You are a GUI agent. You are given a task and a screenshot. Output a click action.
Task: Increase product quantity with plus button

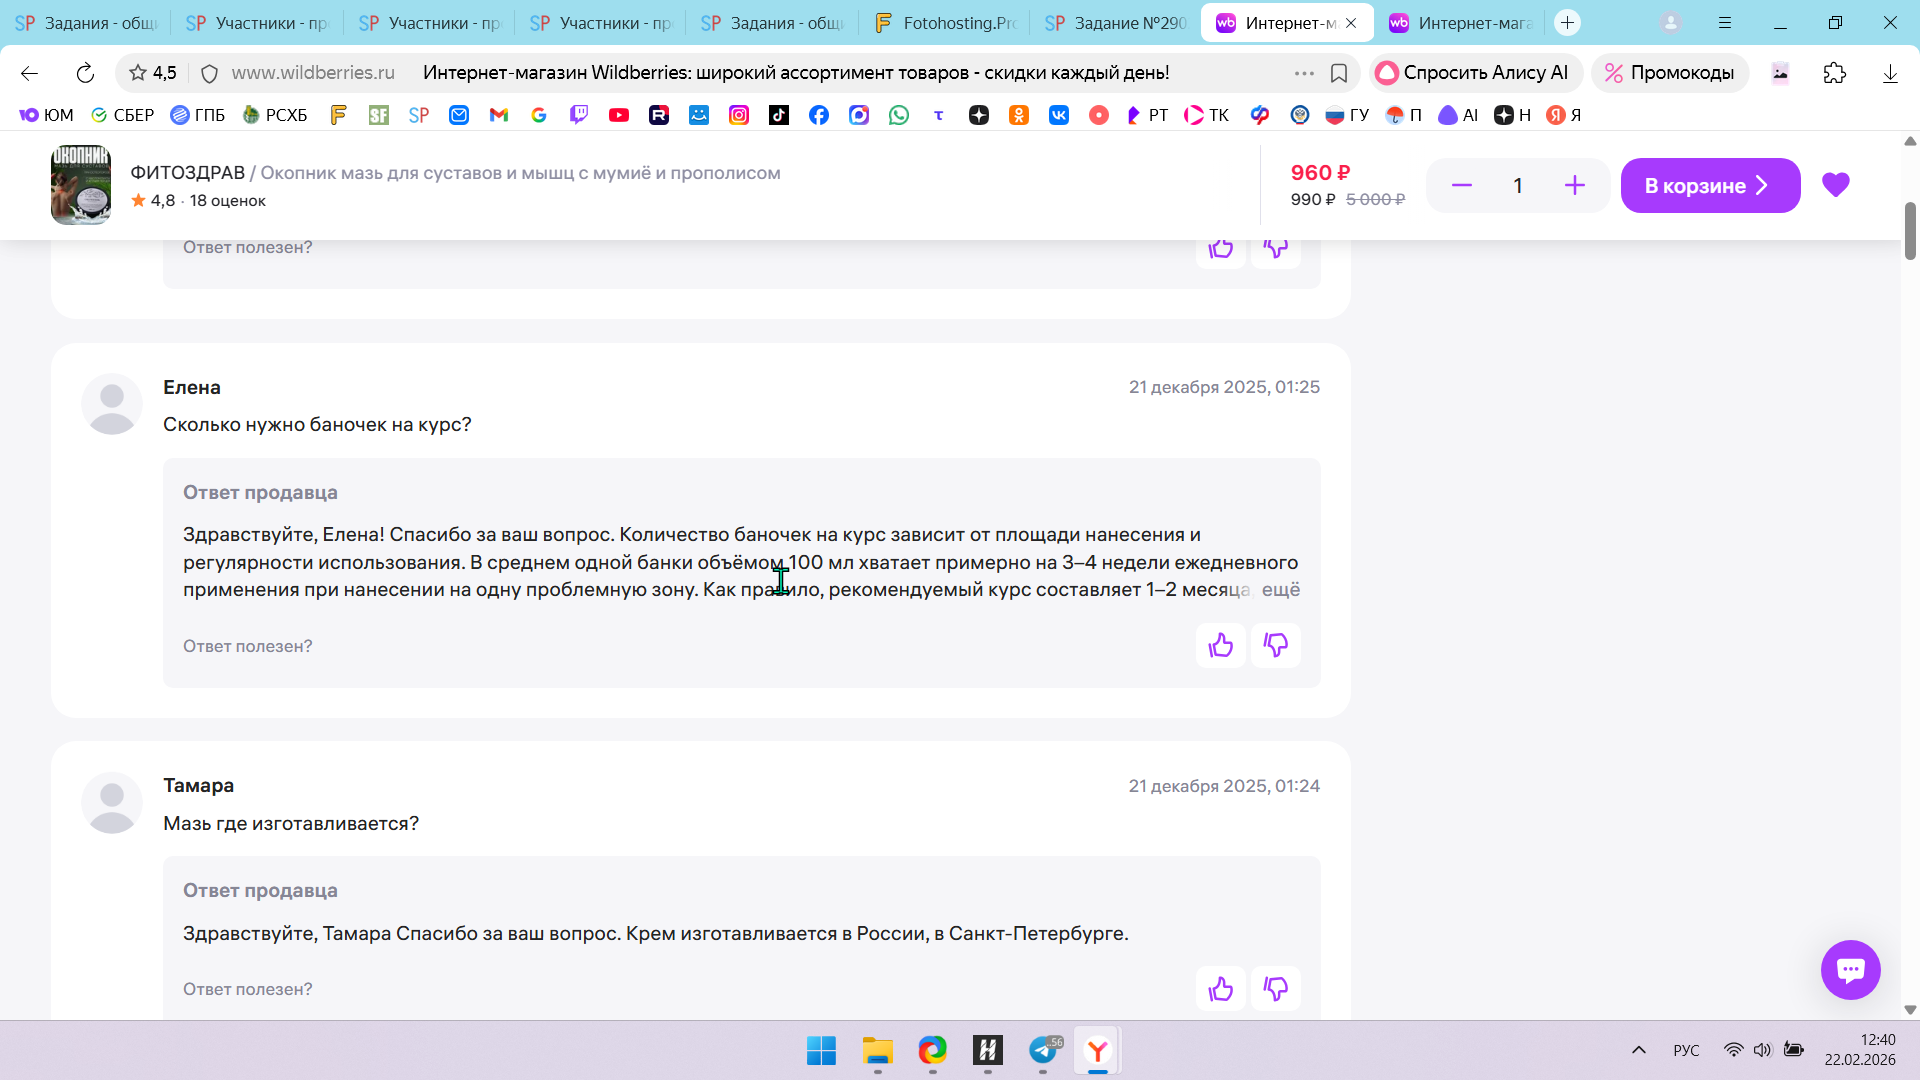(x=1574, y=186)
